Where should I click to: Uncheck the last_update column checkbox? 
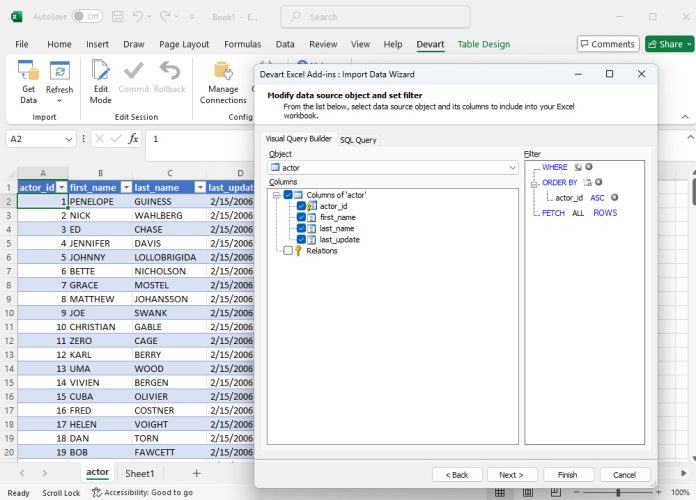[x=301, y=240]
